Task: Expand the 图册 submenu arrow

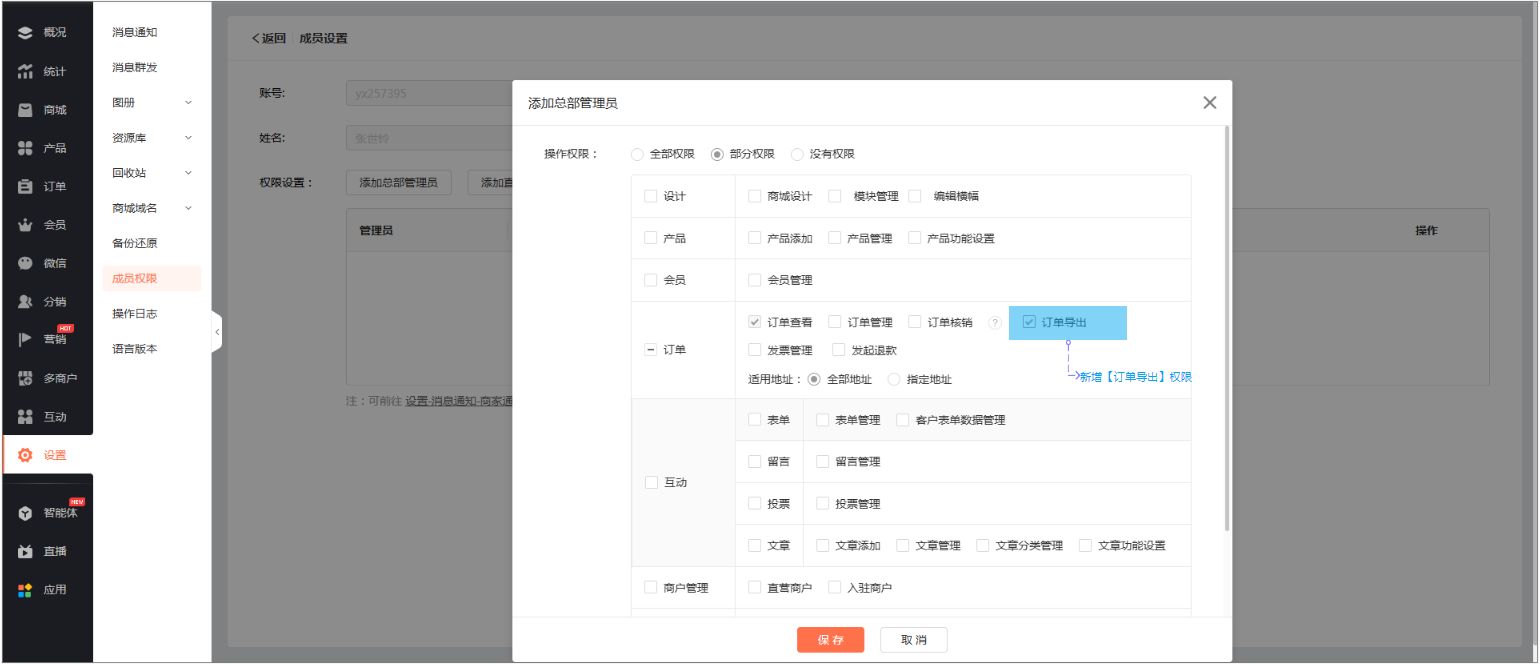Action: 188,103
